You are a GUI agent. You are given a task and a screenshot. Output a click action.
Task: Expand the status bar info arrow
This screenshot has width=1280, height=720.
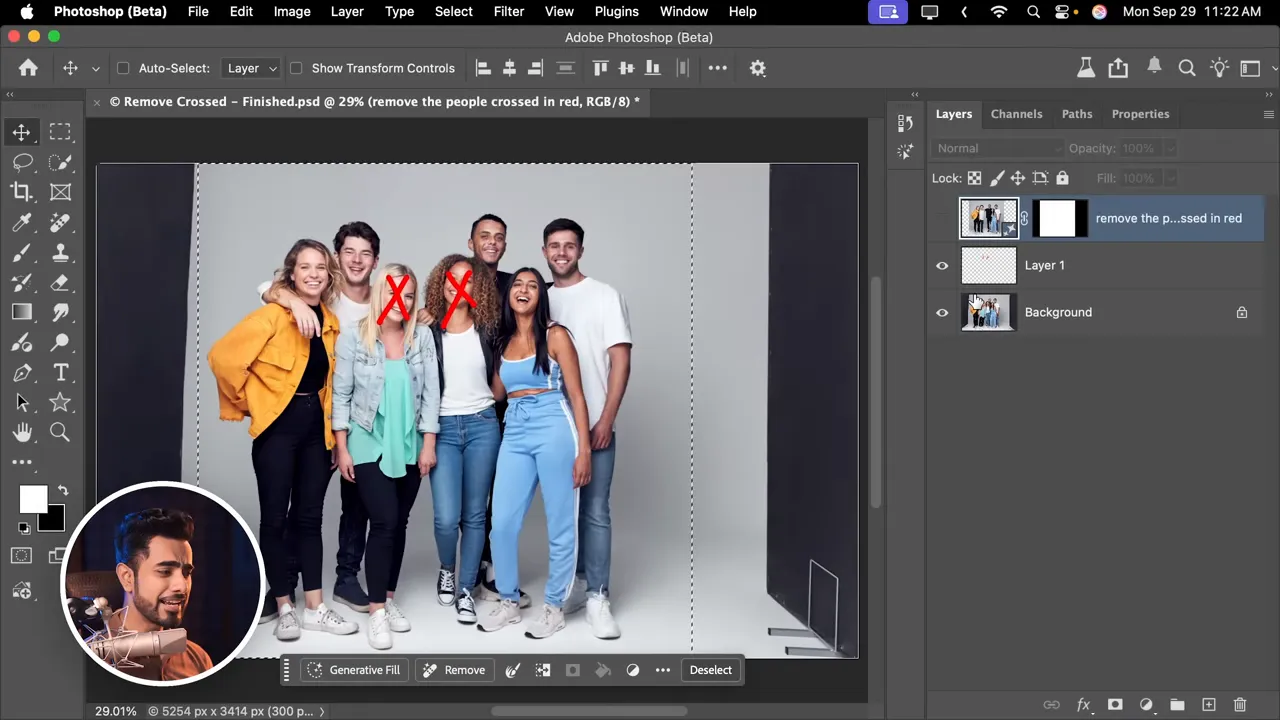pos(321,711)
